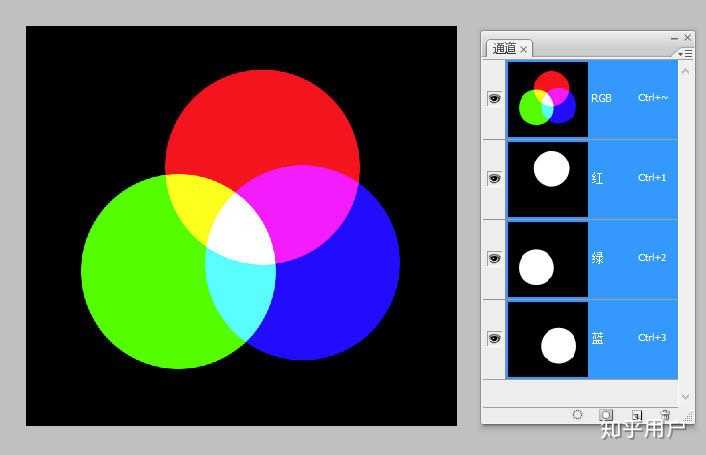706x455 pixels.
Task: Delete current channel trash icon
Action: tap(665, 414)
